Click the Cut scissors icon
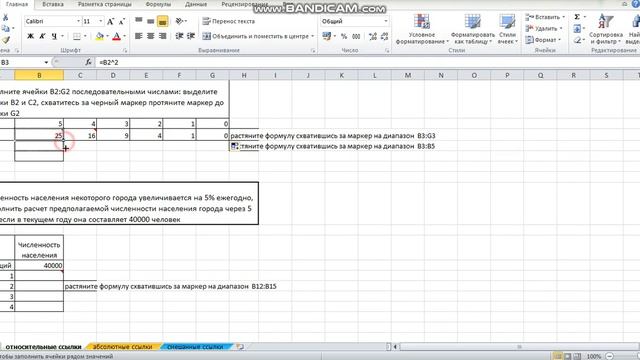The height and width of the screenshot is (360, 640). pos(5,18)
